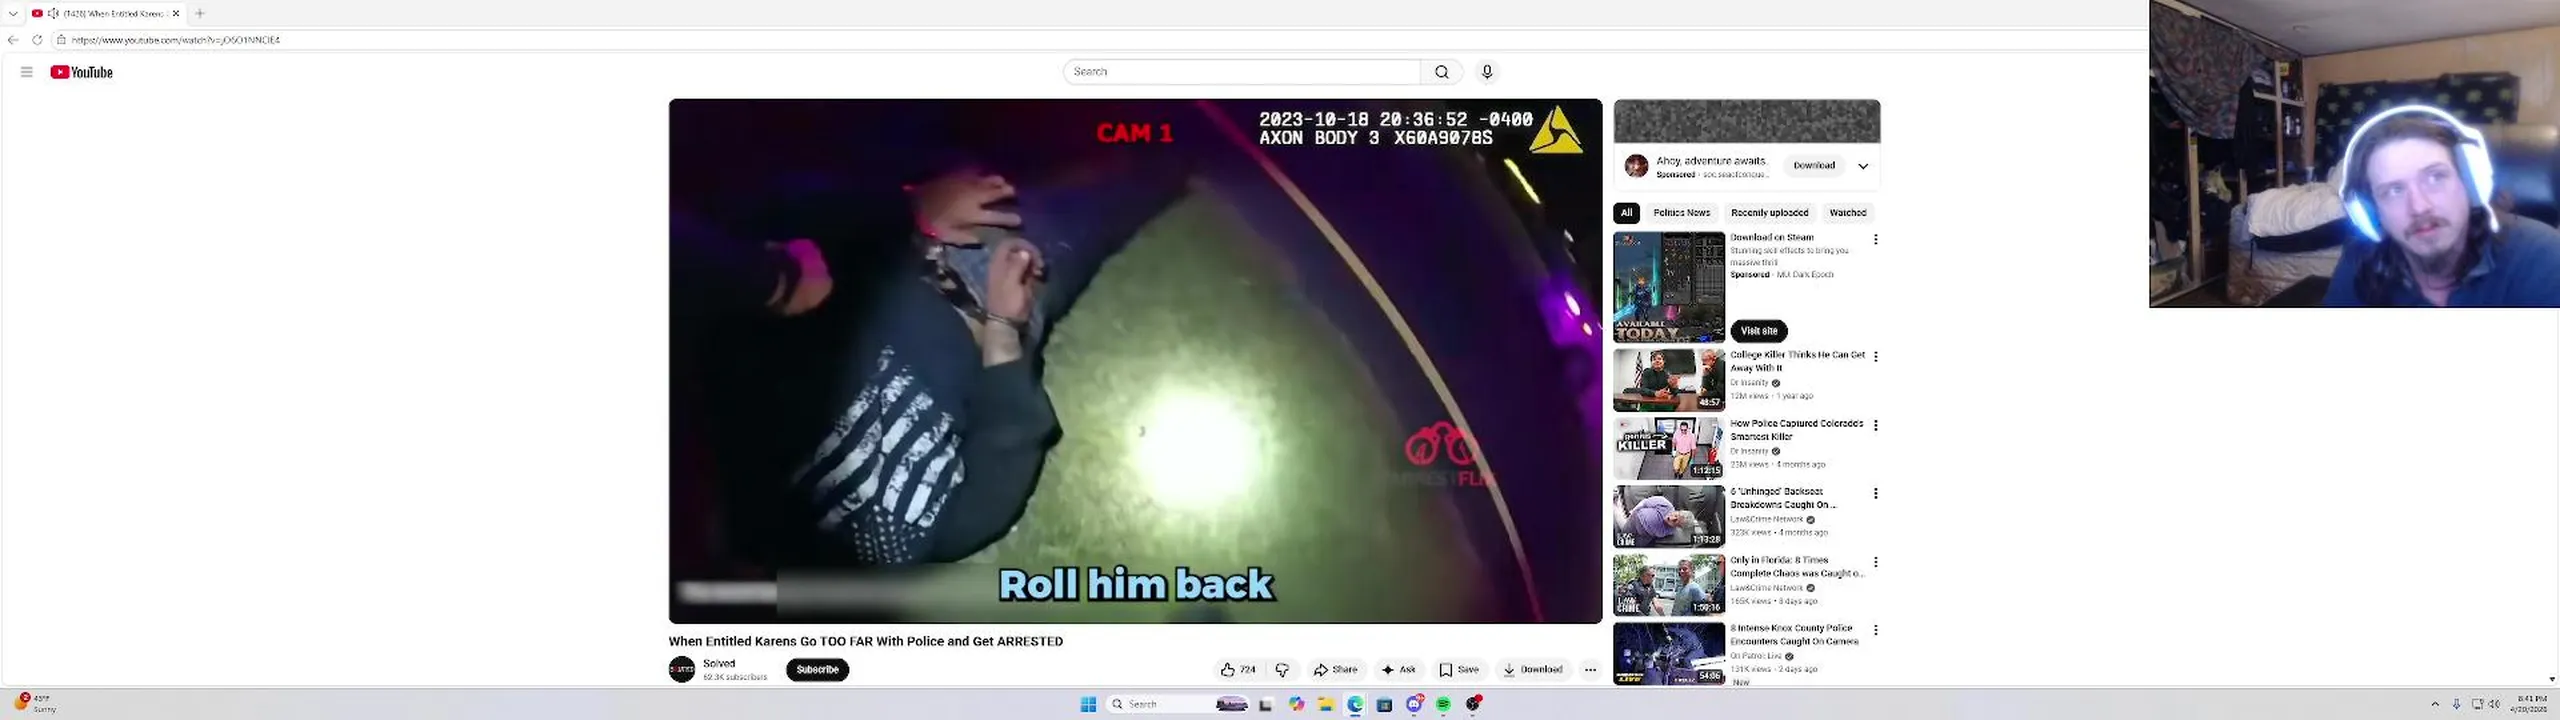The height and width of the screenshot is (720, 2560).
Task: Click the Windows taskbar Search box
Action: click(1178, 705)
